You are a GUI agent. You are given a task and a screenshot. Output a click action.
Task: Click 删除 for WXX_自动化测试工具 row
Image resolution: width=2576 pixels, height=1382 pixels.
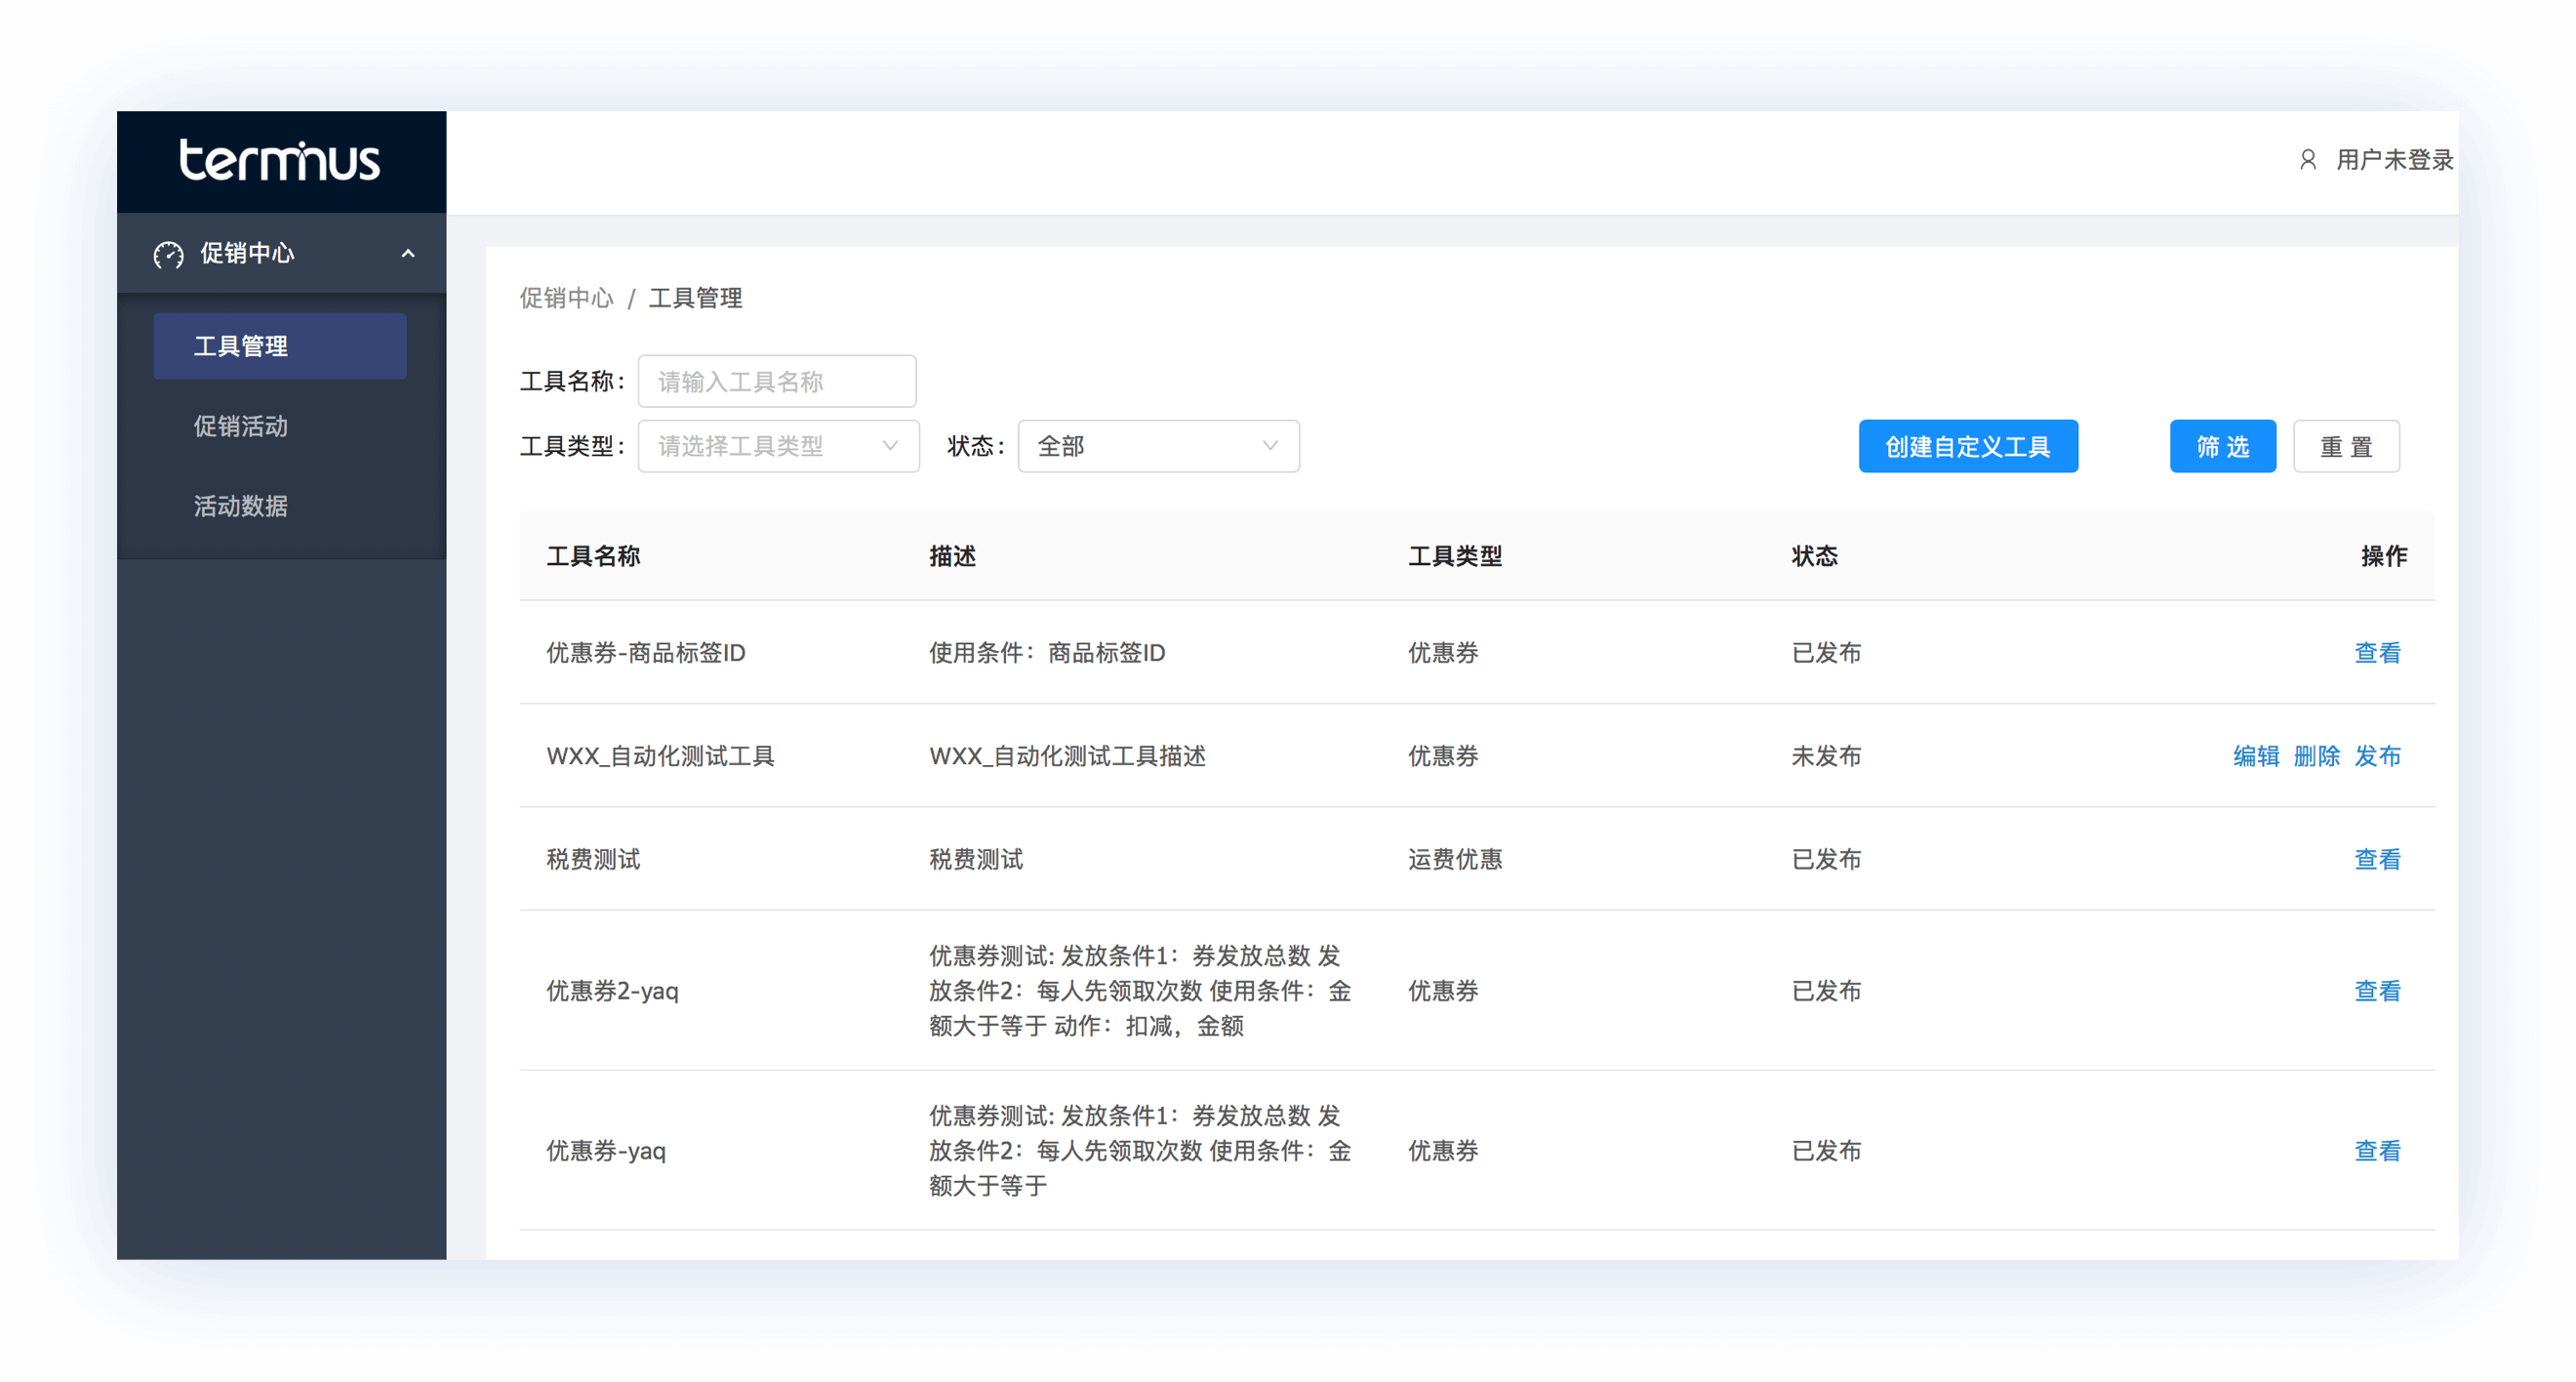click(2316, 756)
